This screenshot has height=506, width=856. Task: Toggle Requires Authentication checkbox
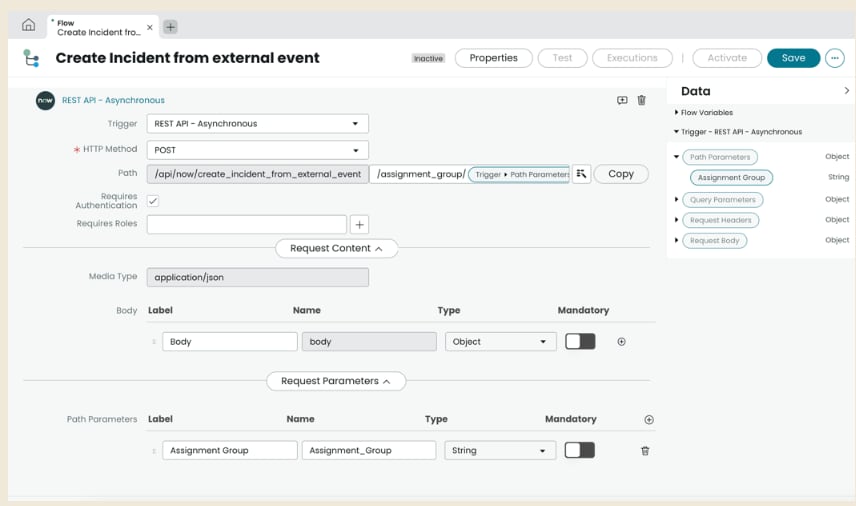point(153,201)
